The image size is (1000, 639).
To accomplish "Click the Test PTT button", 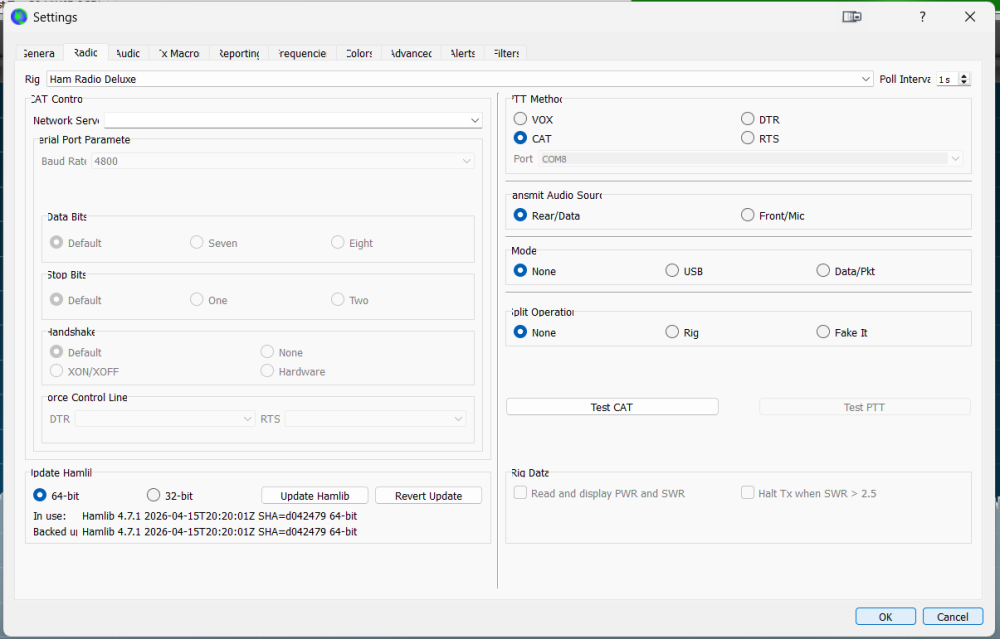I will click(x=865, y=407).
